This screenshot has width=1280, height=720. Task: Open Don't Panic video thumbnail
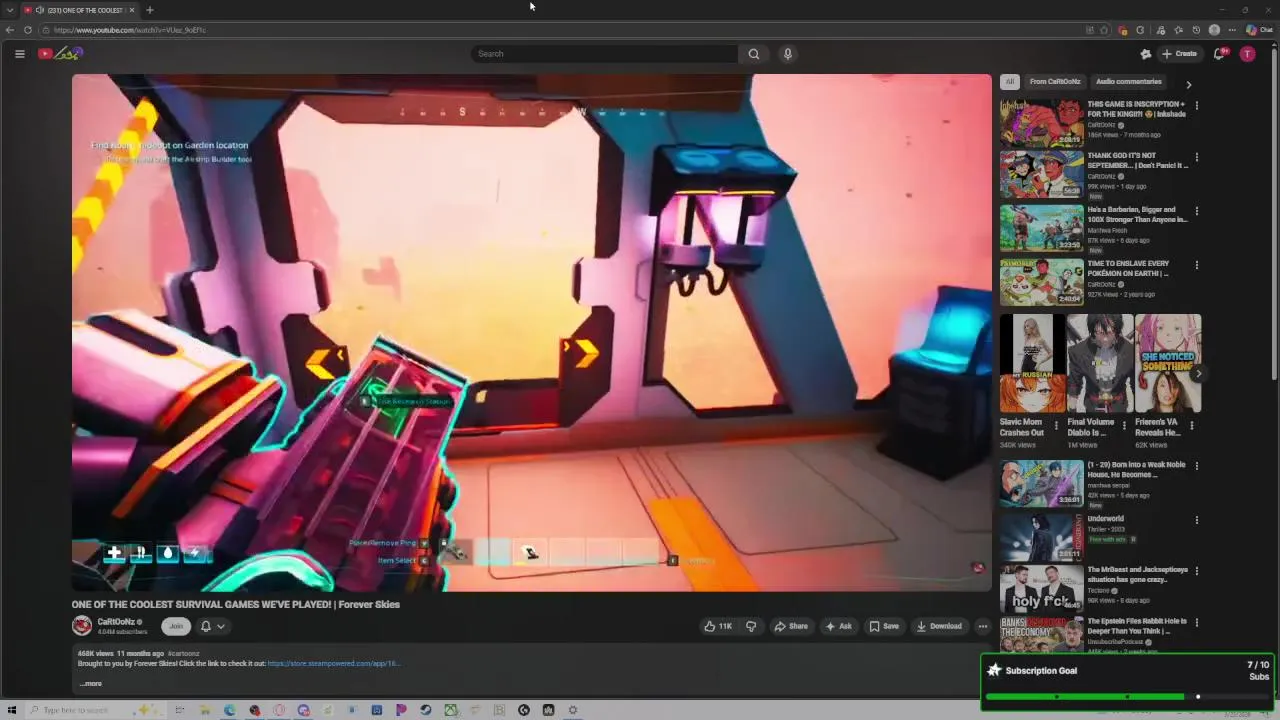pyautogui.click(x=1041, y=174)
